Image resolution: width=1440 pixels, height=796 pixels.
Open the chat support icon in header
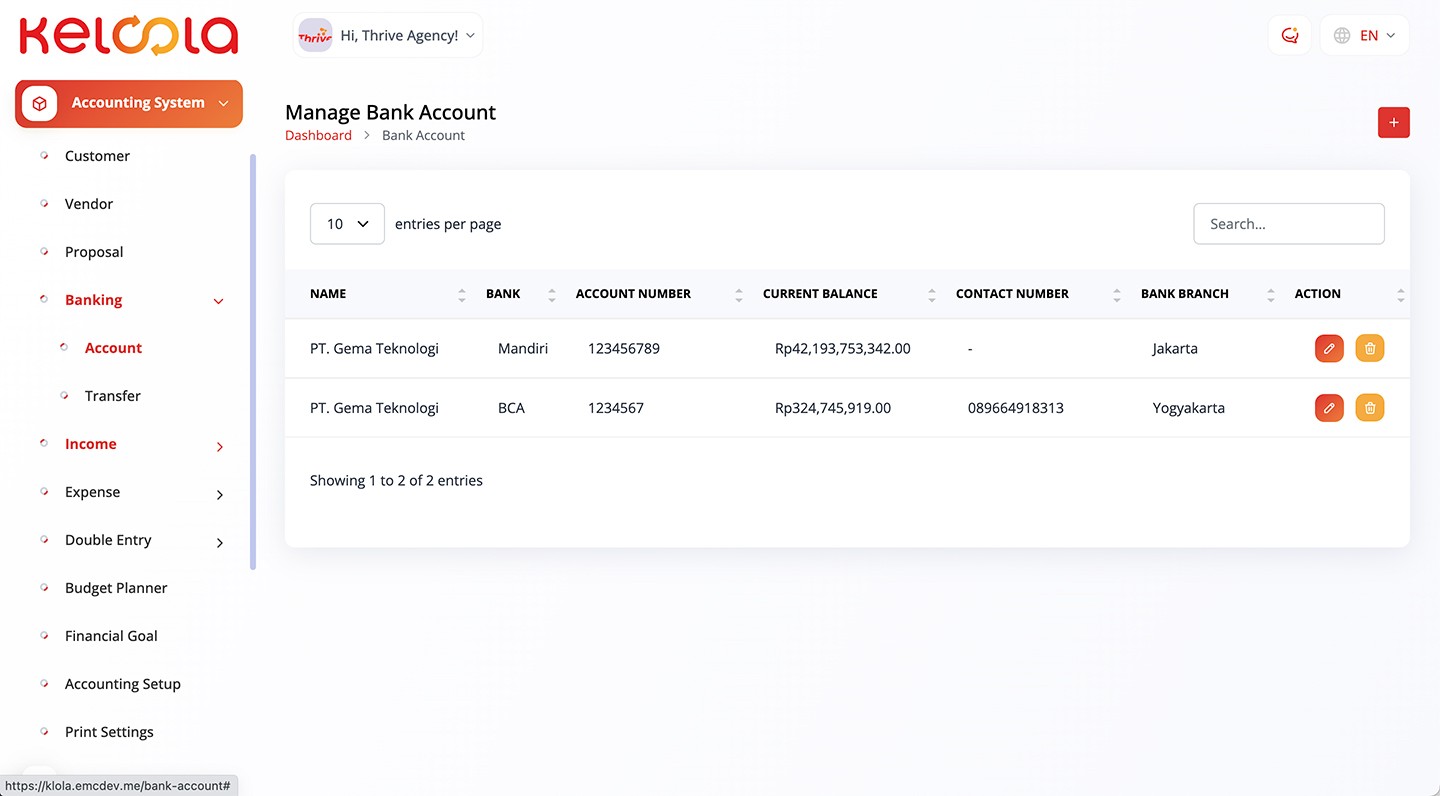point(1289,35)
